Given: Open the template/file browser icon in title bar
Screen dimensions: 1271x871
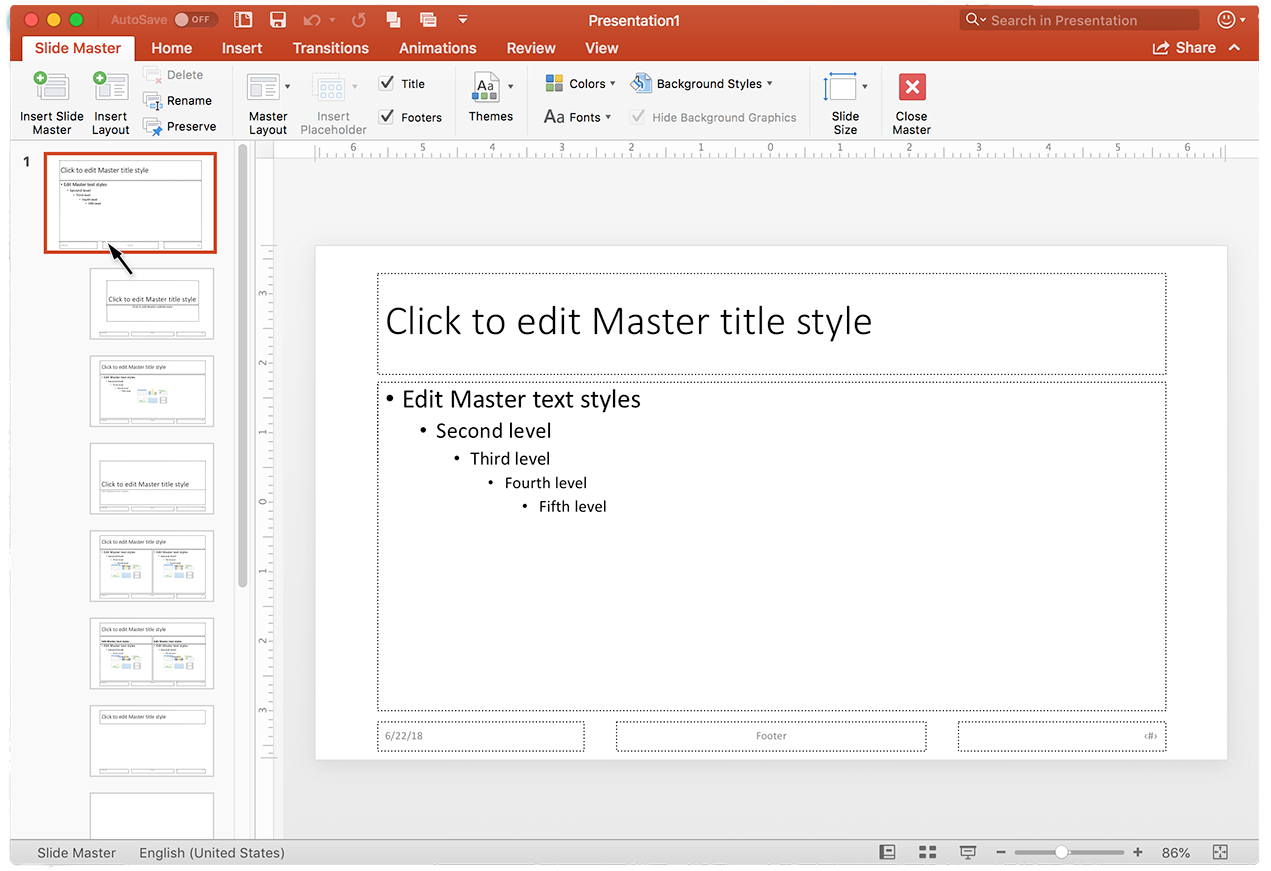Looking at the screenshot, I should pyautogui.click(x=242, y=20).
